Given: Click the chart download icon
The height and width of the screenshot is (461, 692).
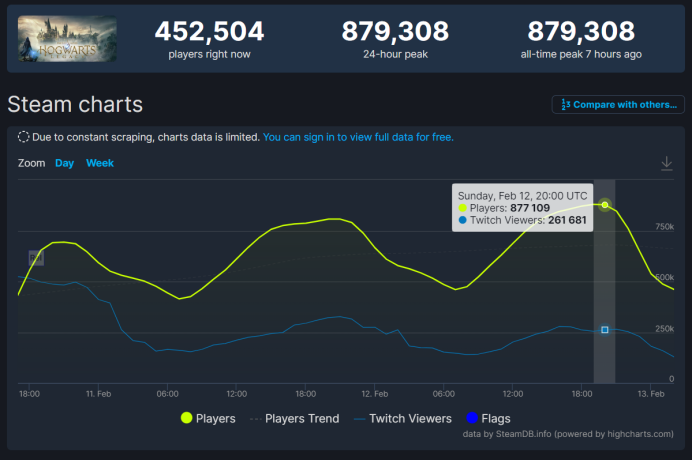Looking at the screenshot, I should (x=666, y=163).
